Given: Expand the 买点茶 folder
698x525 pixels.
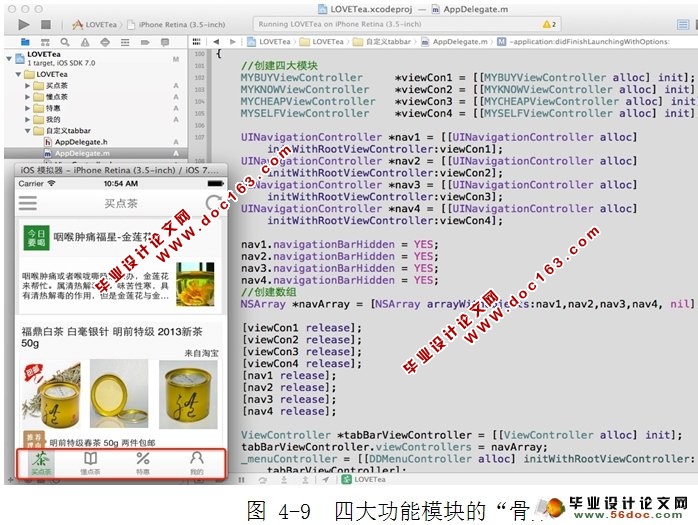Looking at the screenshot, I should (x=28, y=85).
